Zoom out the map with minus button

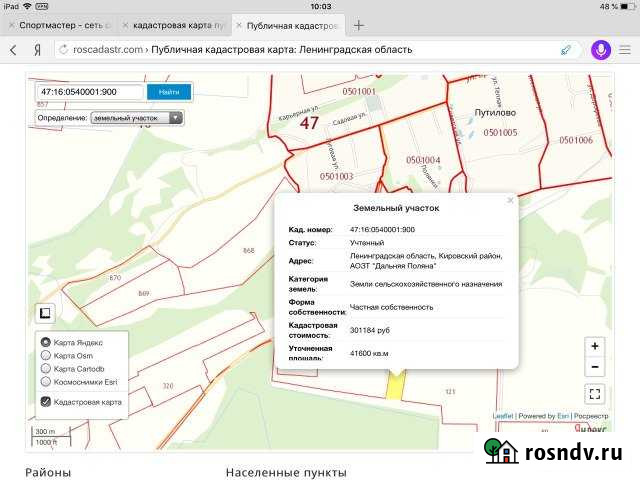[595, 367]
